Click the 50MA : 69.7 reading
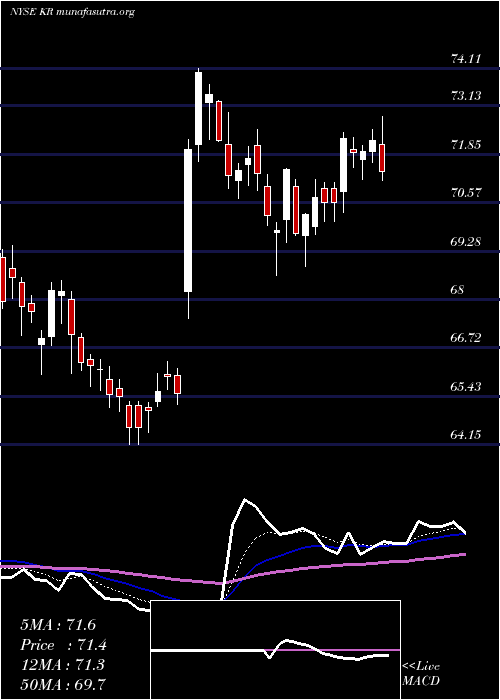The image size is (500, 700). (63, 684)
